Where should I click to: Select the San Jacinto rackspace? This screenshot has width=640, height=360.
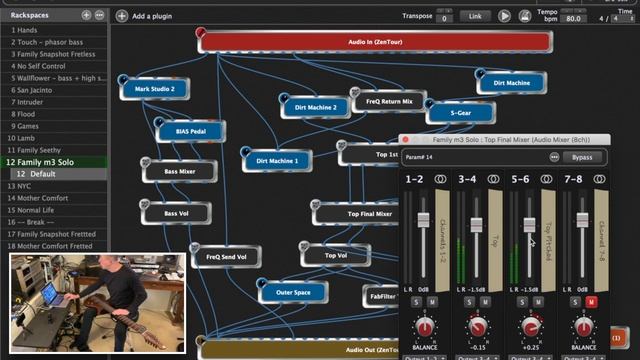coord(54,90)
